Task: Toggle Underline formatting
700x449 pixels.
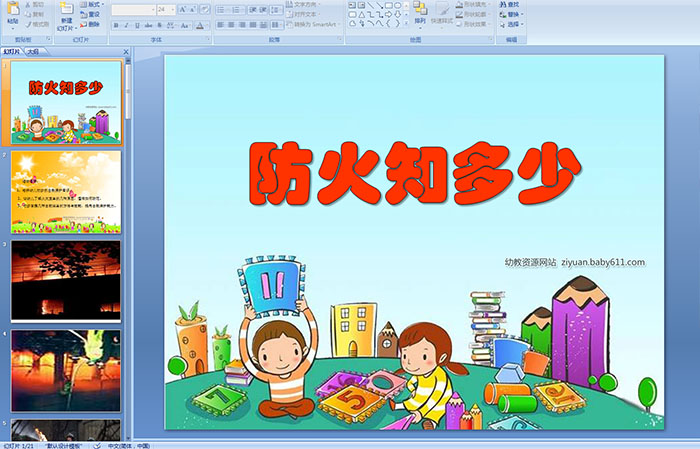Action: click(x=137, y=25)
